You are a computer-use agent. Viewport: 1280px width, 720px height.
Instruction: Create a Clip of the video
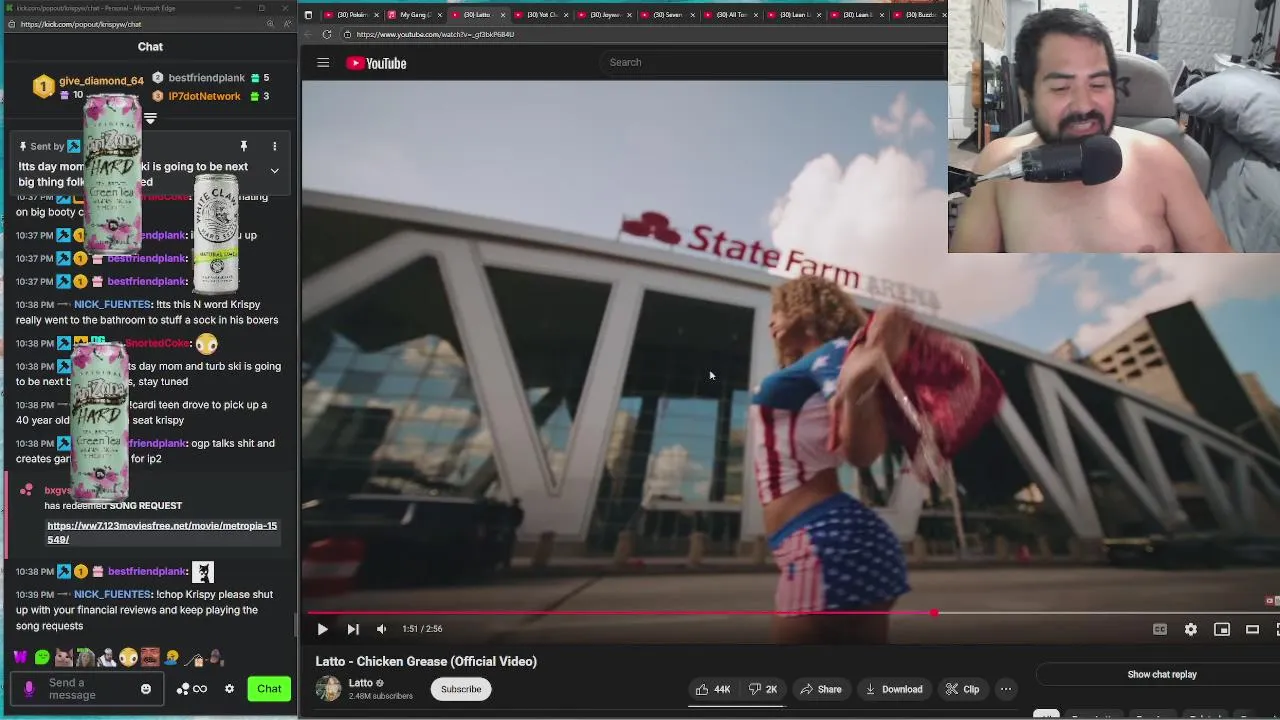pos(962,689)
